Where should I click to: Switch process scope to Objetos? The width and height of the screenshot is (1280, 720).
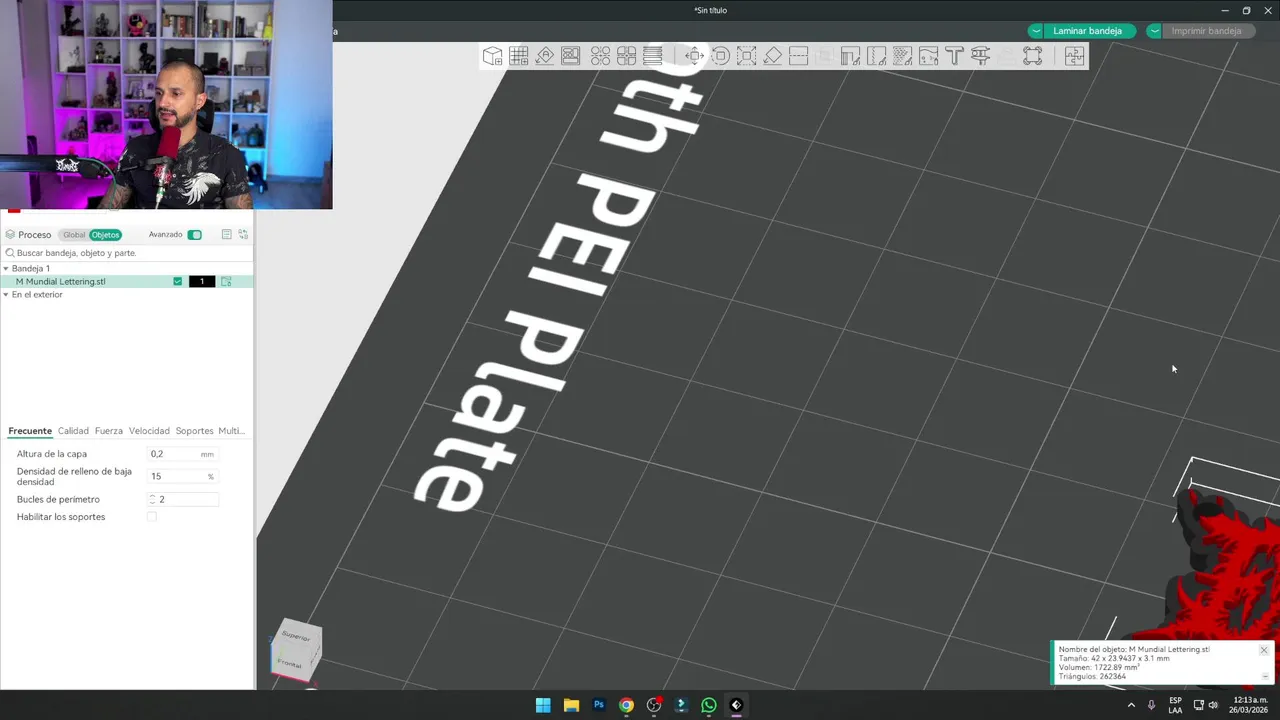105,235
